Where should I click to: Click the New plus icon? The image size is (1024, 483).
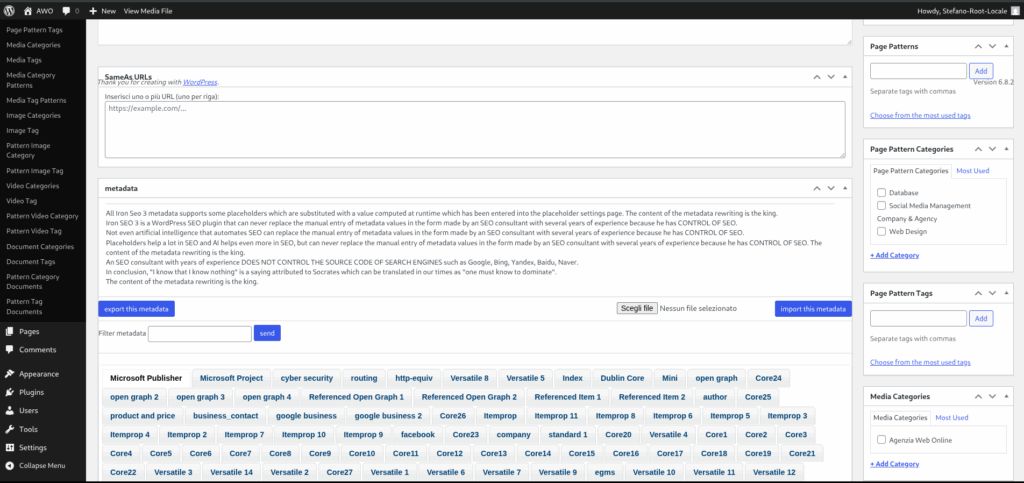pyautogui.click(x=93, y=11)
